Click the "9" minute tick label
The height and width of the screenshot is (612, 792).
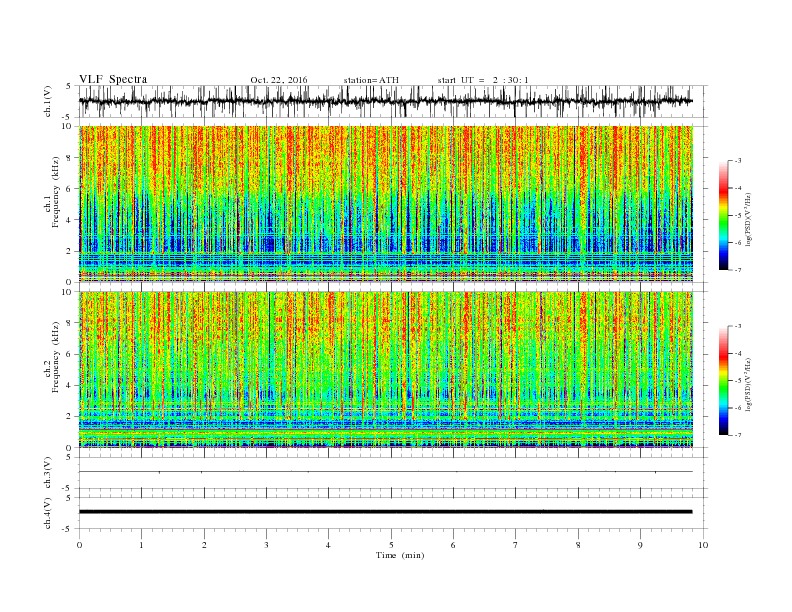point(640,545)
